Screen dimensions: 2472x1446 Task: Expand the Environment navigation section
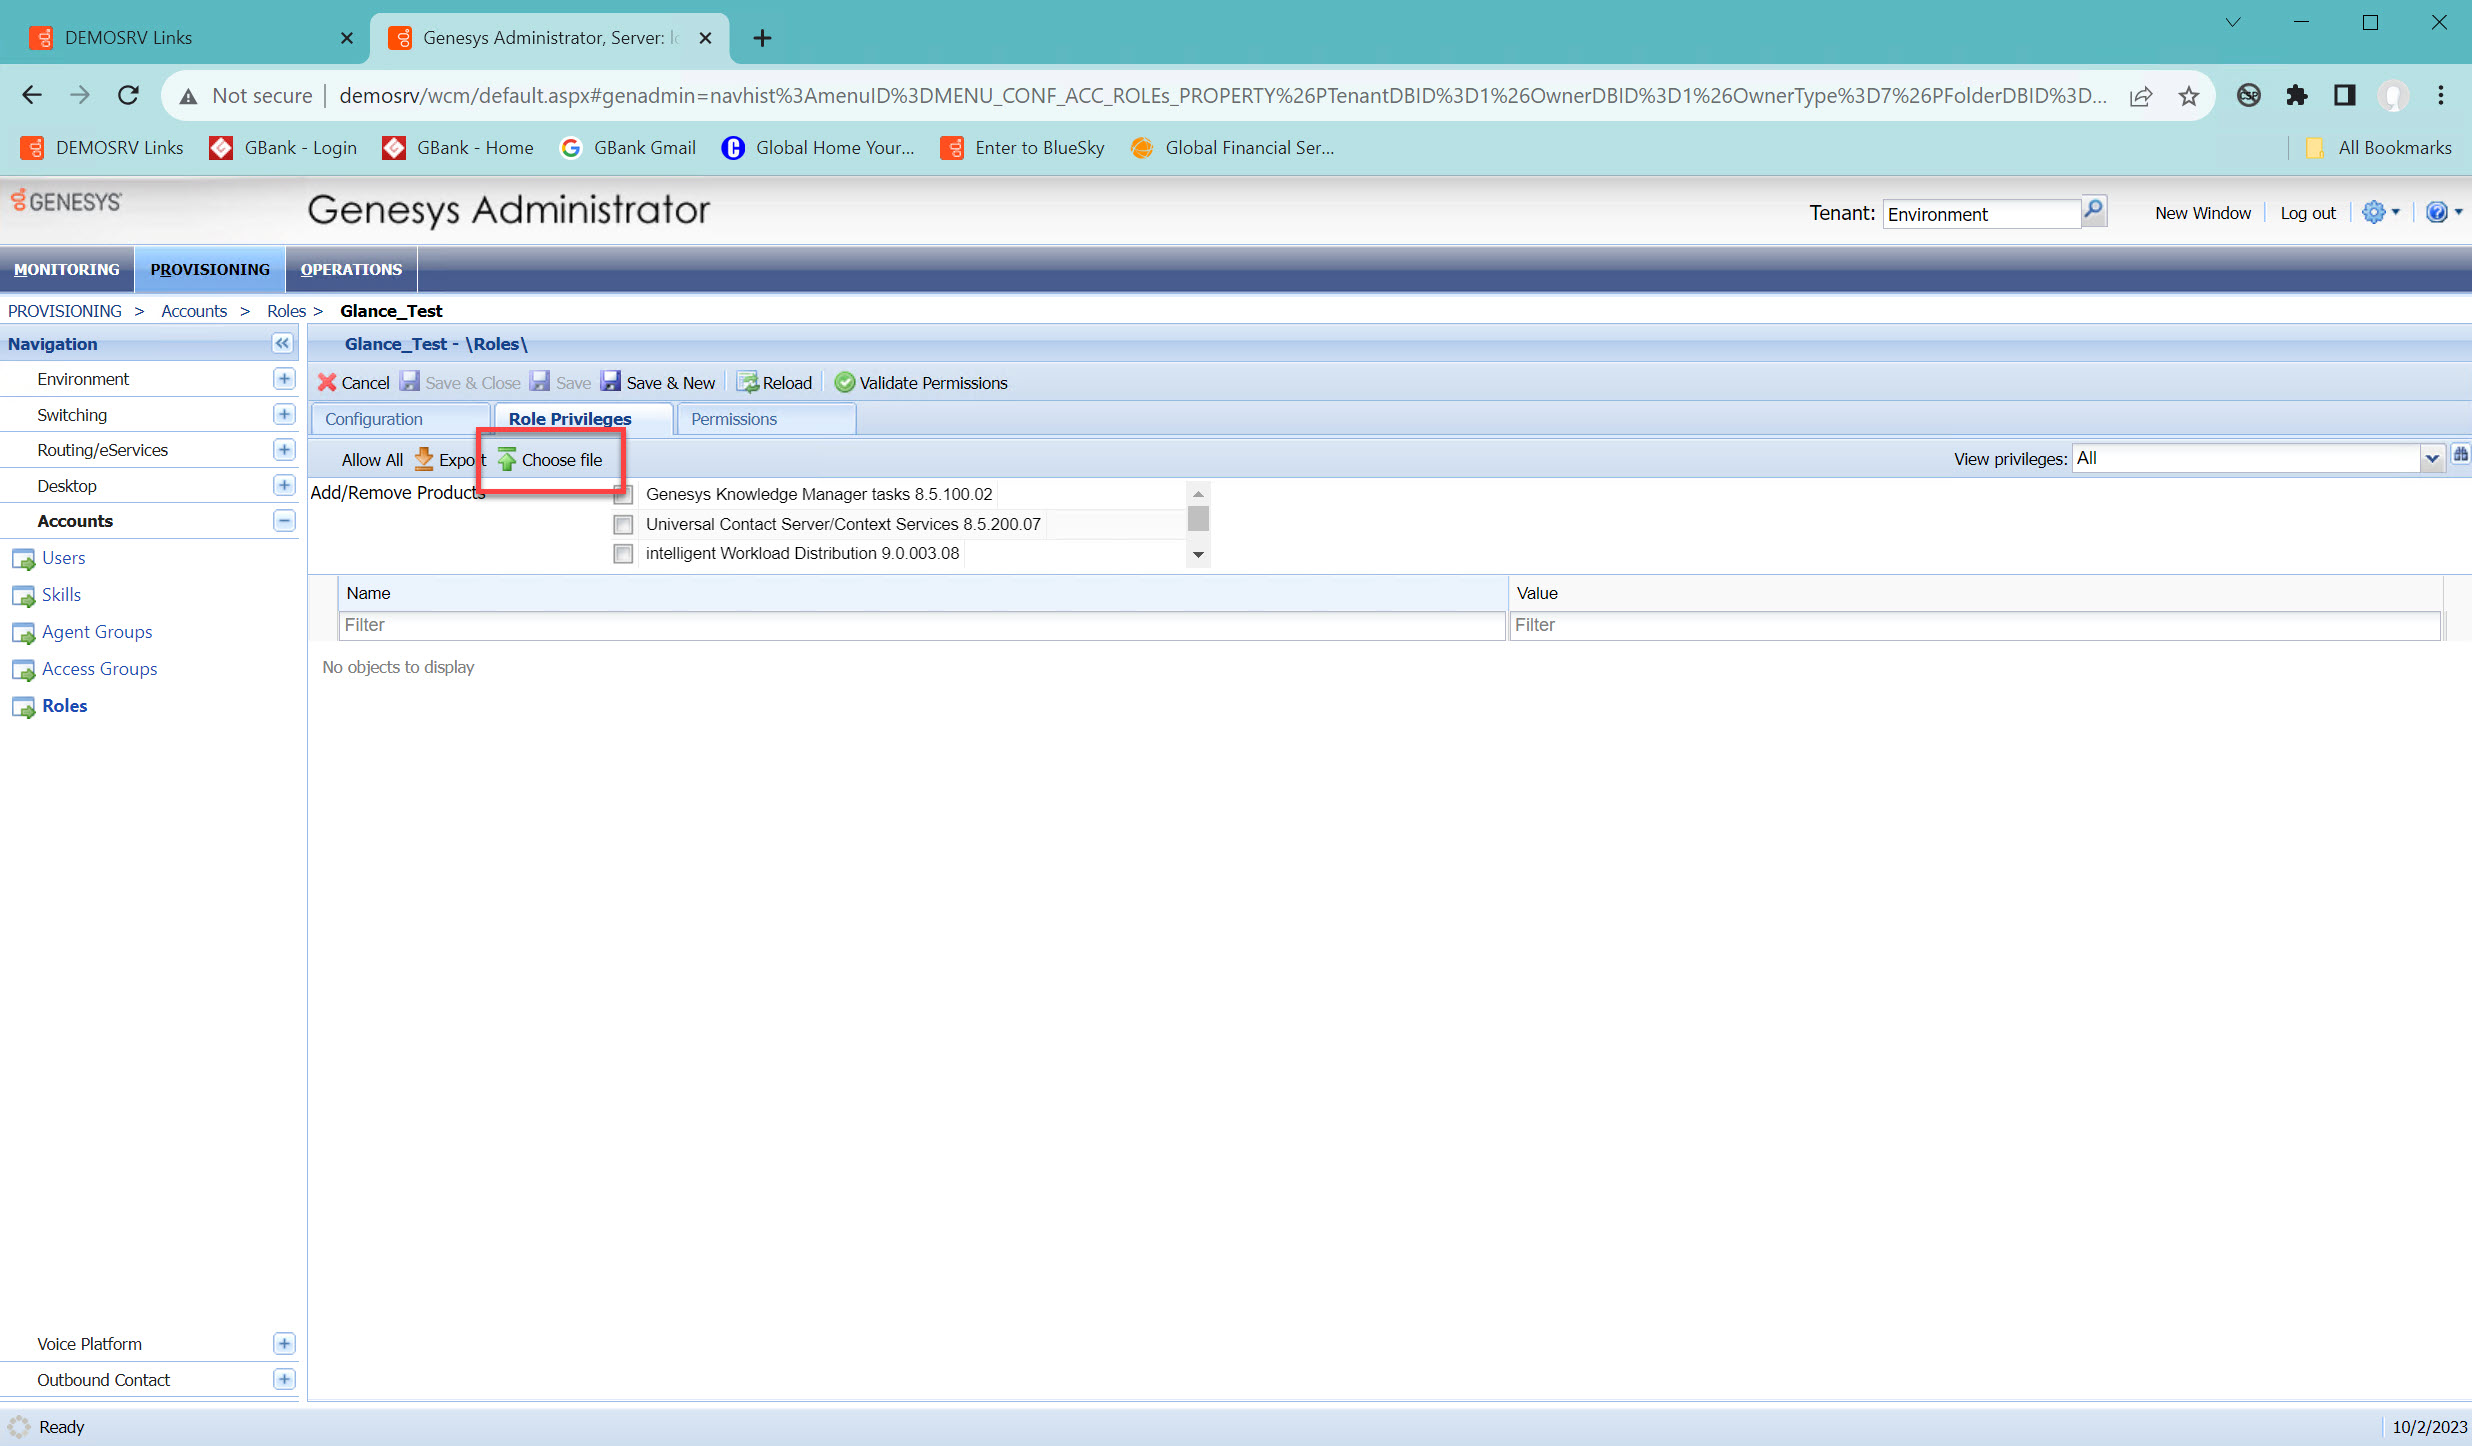click(x=284, y=379)
